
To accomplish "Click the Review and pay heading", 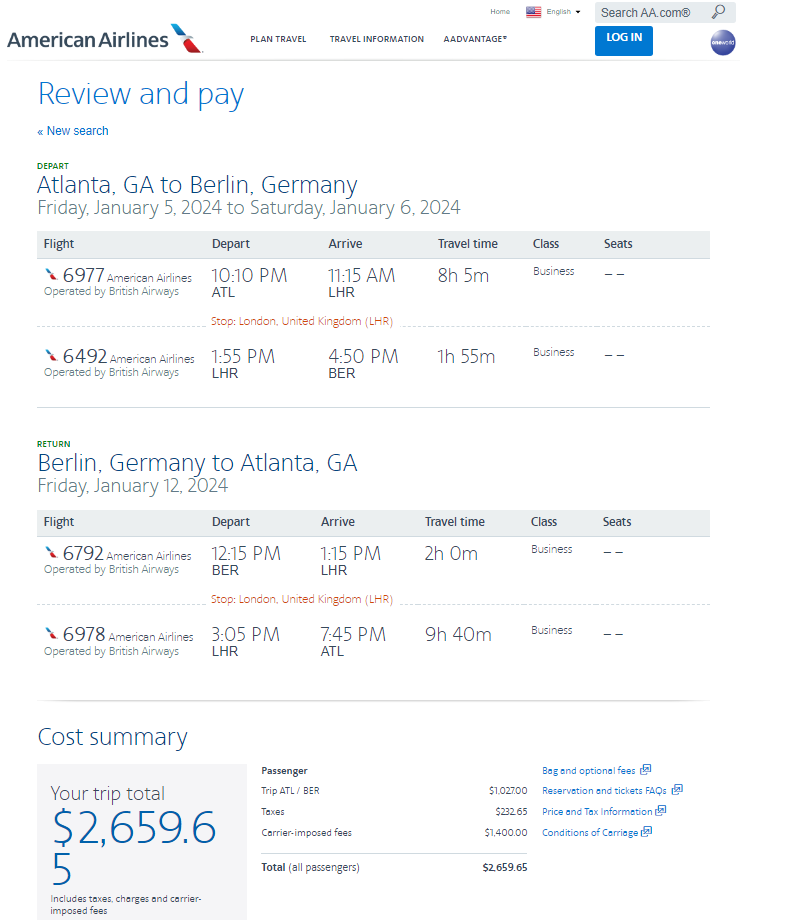I will pos(141,94).
